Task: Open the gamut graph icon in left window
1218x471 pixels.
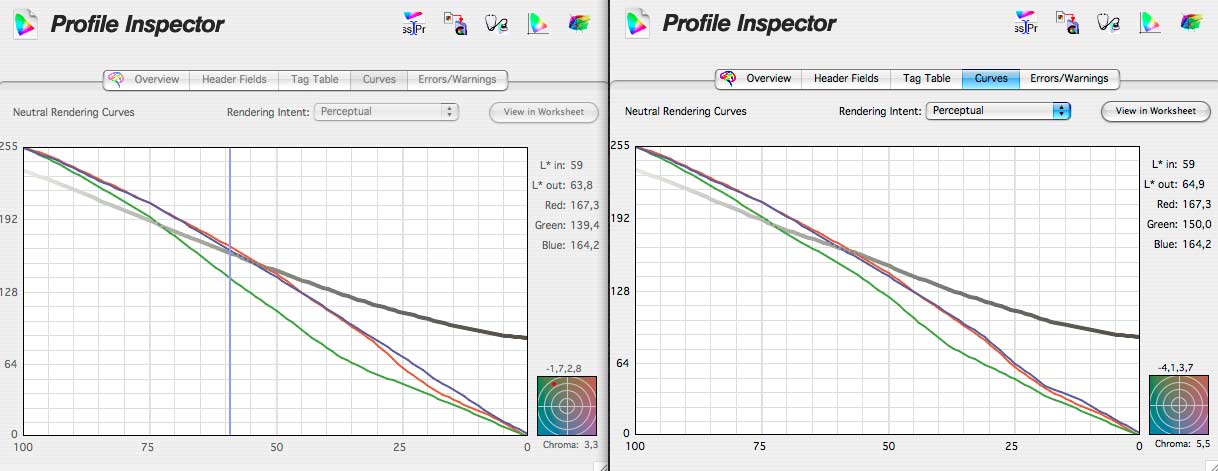Action: 537,23
